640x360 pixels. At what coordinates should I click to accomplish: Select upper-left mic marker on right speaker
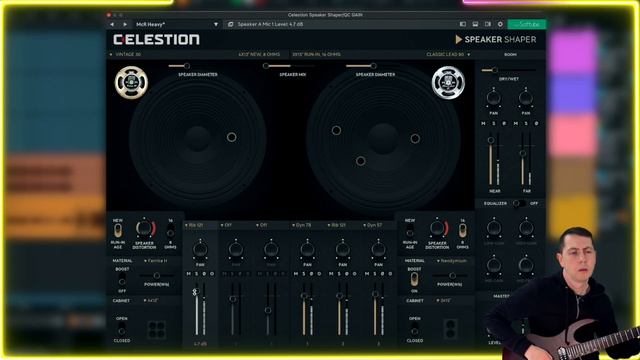tap(336, 130)
